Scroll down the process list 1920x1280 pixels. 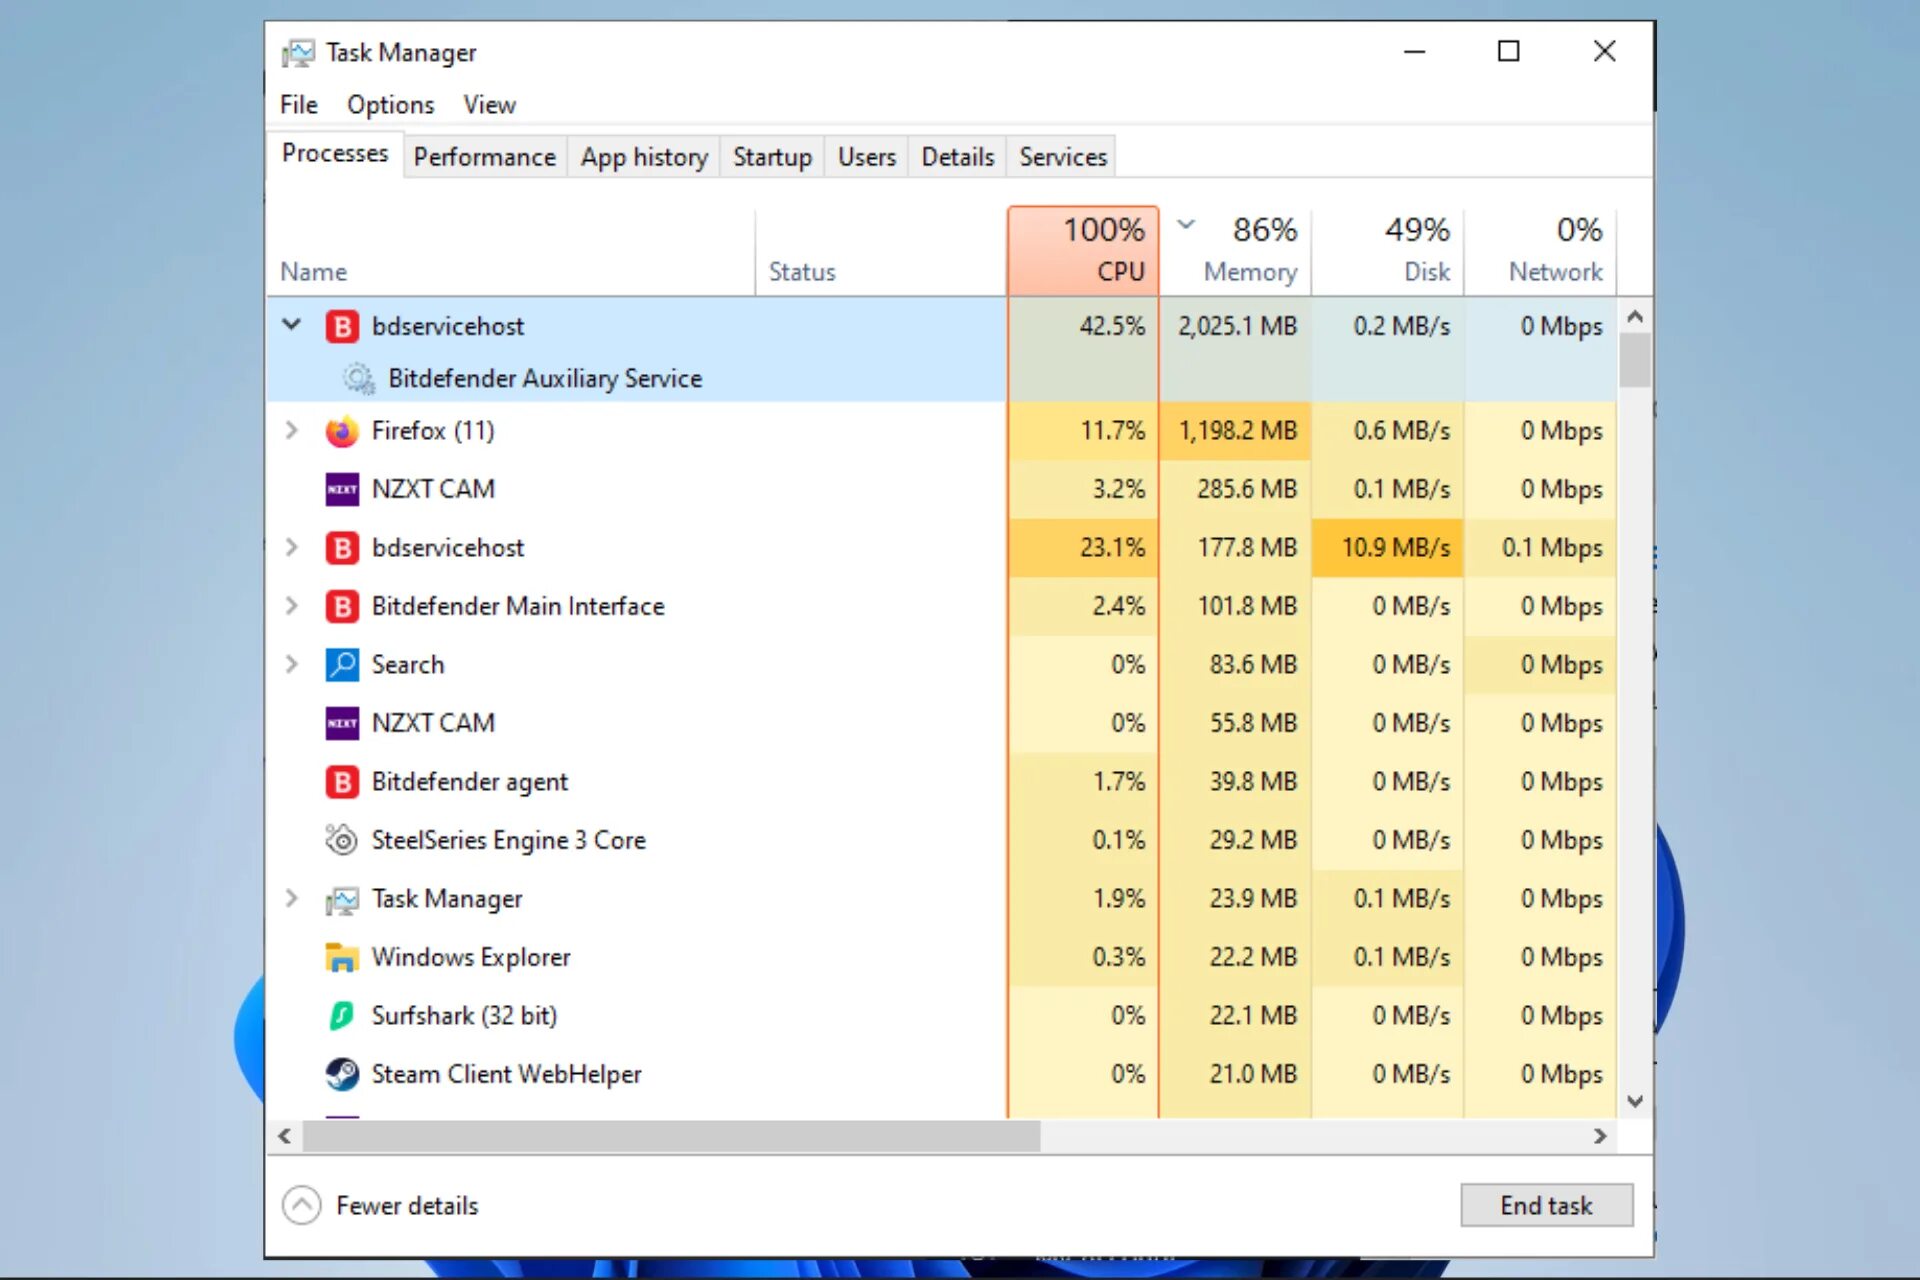point(1633,1100)
